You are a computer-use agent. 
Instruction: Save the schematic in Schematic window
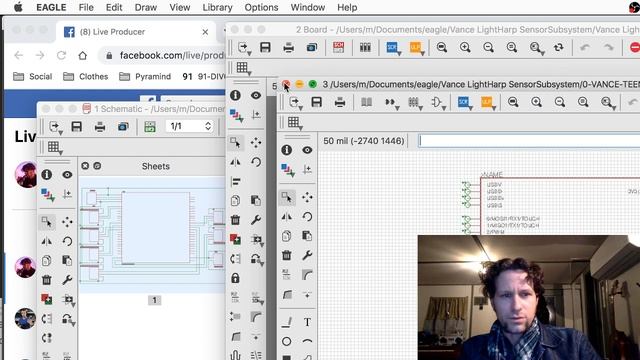coord(76,127)
